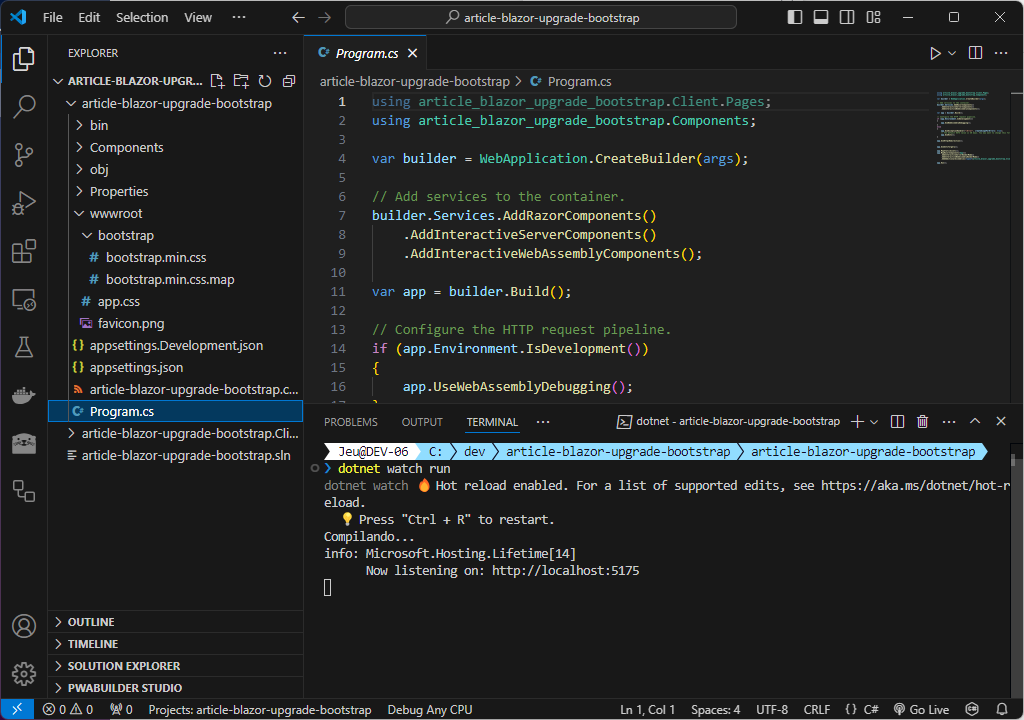Go back with the navigation arrow
1024x720 pixels.
click(298, 18)
